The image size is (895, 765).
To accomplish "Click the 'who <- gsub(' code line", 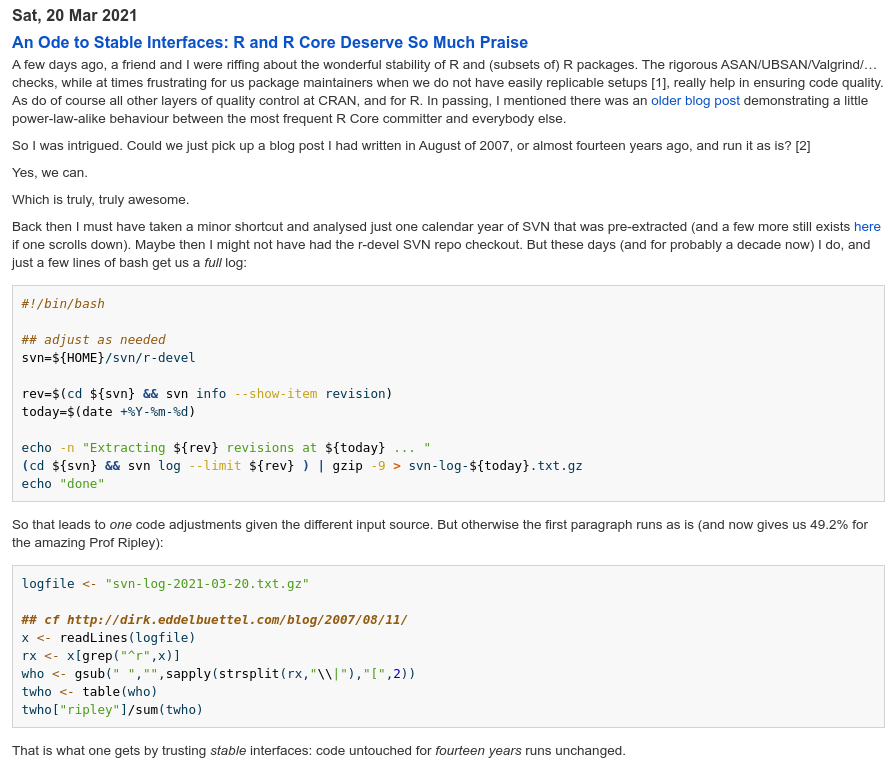I will [219, 674].
